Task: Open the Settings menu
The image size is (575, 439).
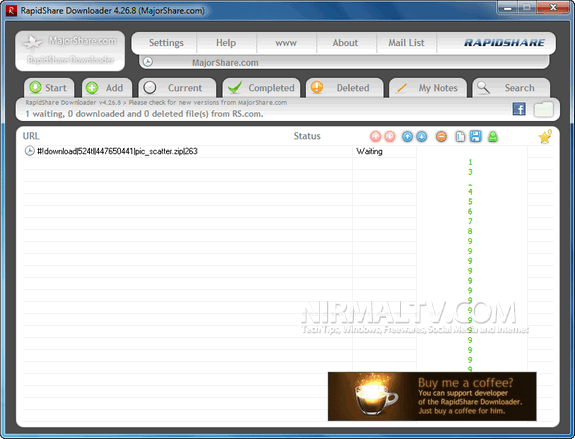Action: (x=166, y=43)
